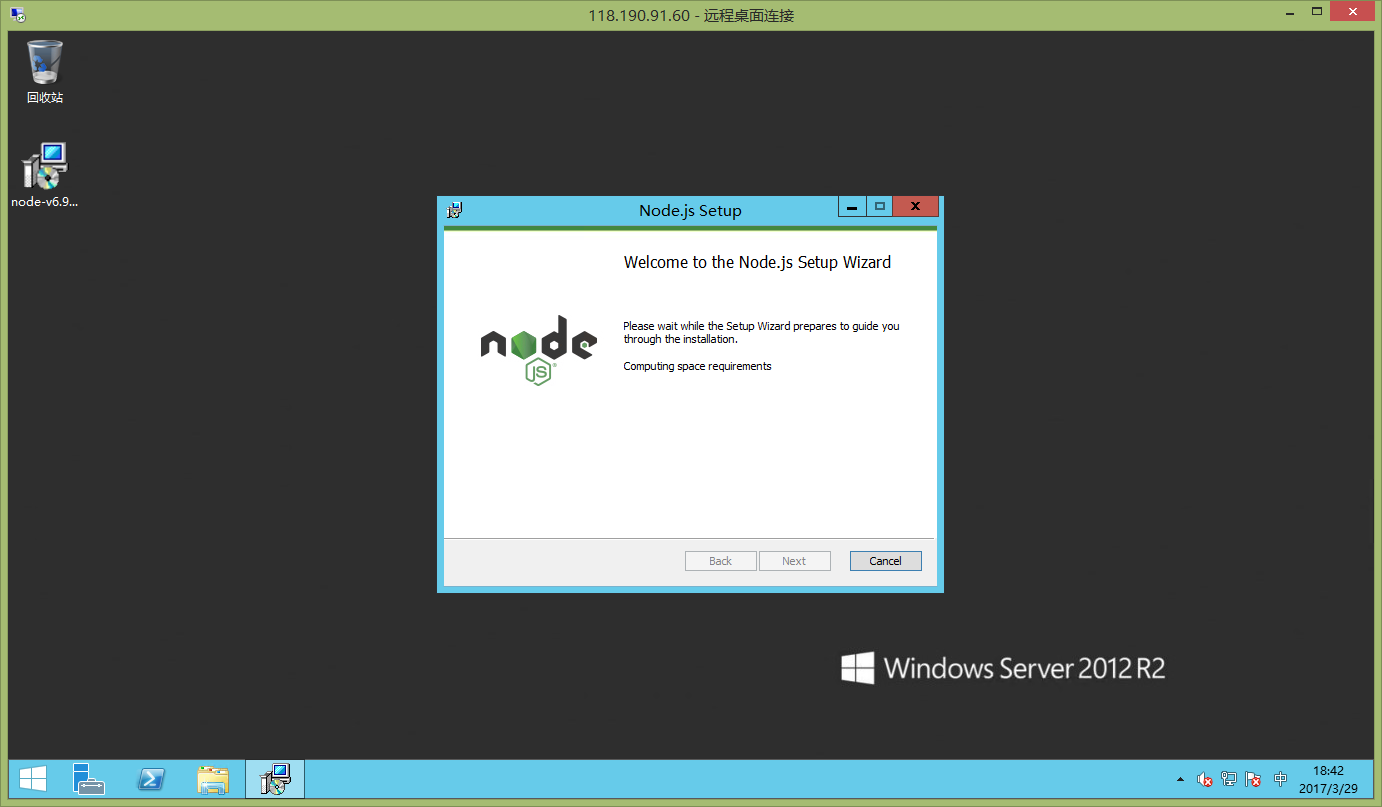Launch Server Manager from the taskbar

(x=90, y=779)
